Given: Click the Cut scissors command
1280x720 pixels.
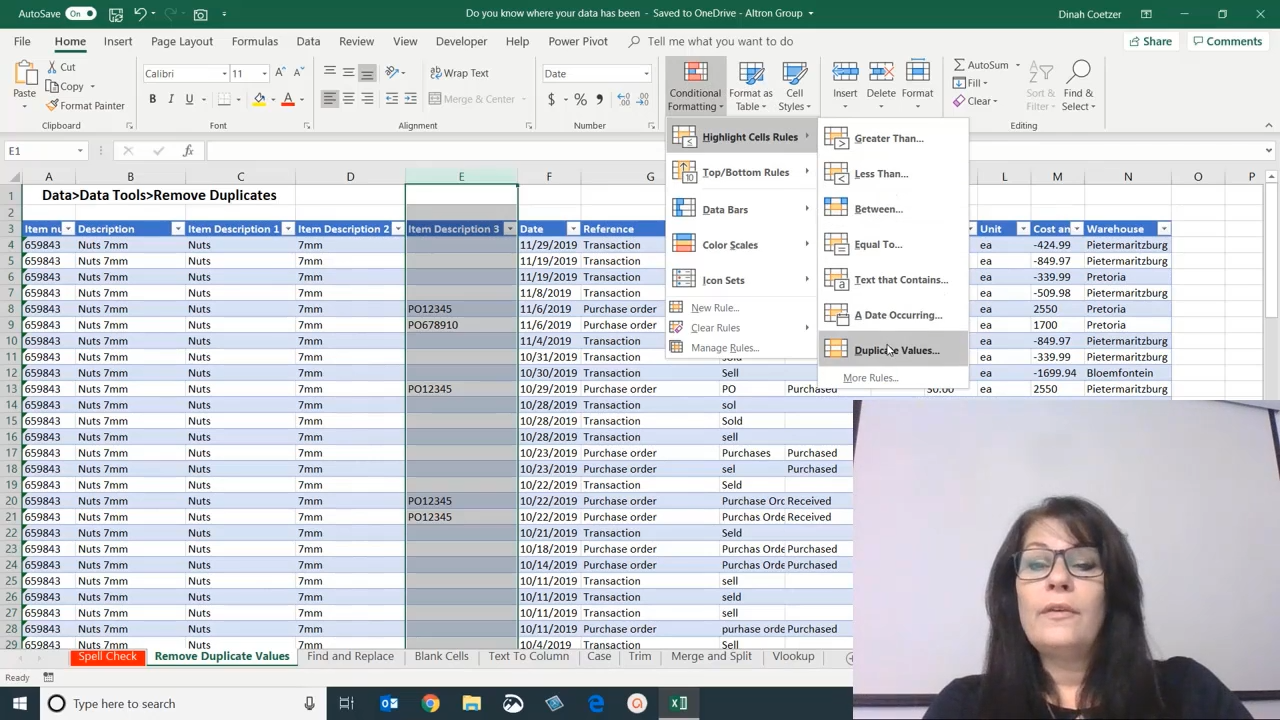Looking at the screenshot, I should pyautogui.click(x=60, y=67).
